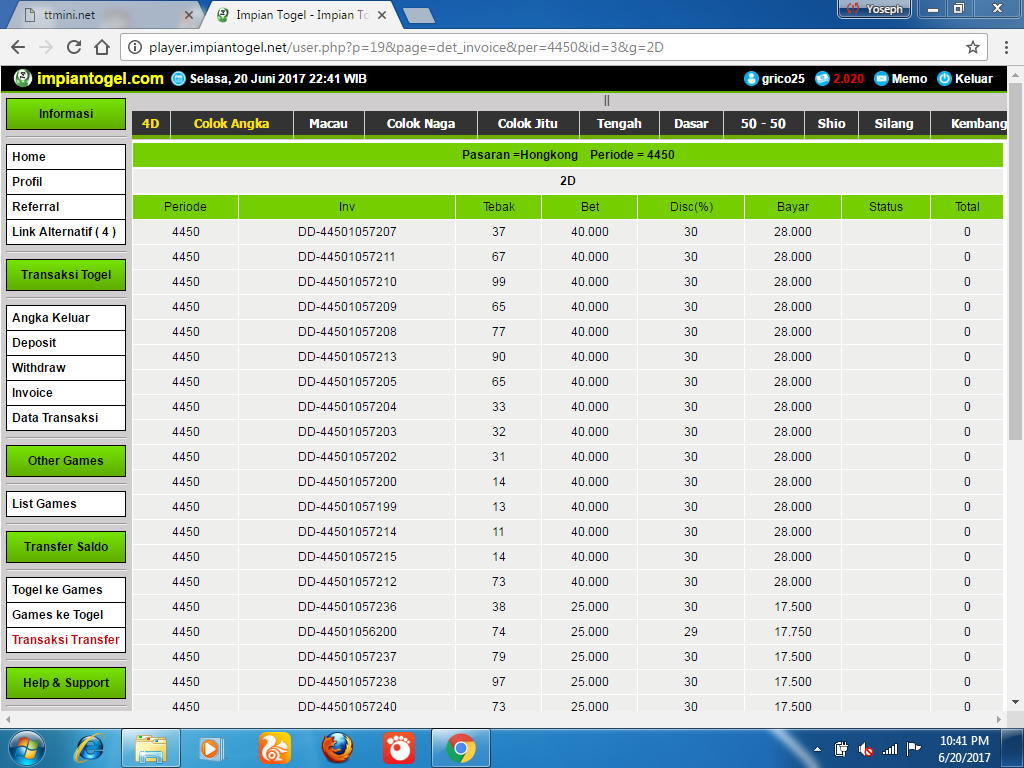This screenshot has height=768, width=1024.
Task: Open Angka Keluar sidebar item
Action: [51, 318]
